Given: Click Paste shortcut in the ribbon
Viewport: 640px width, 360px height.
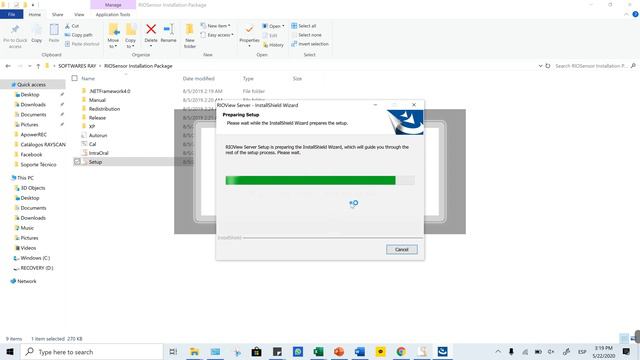Looking at the screenshot, I should coord(82,44).
